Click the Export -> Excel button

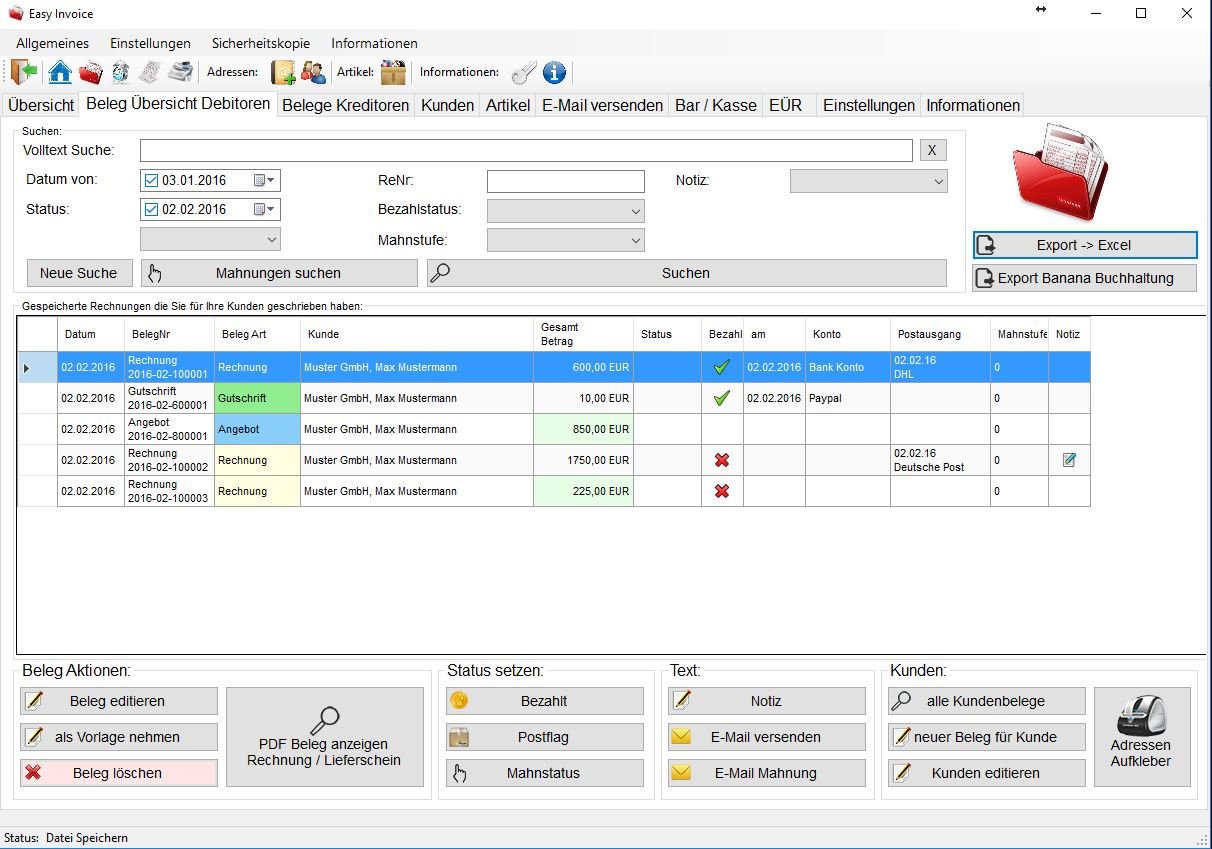click(1085, 245)
